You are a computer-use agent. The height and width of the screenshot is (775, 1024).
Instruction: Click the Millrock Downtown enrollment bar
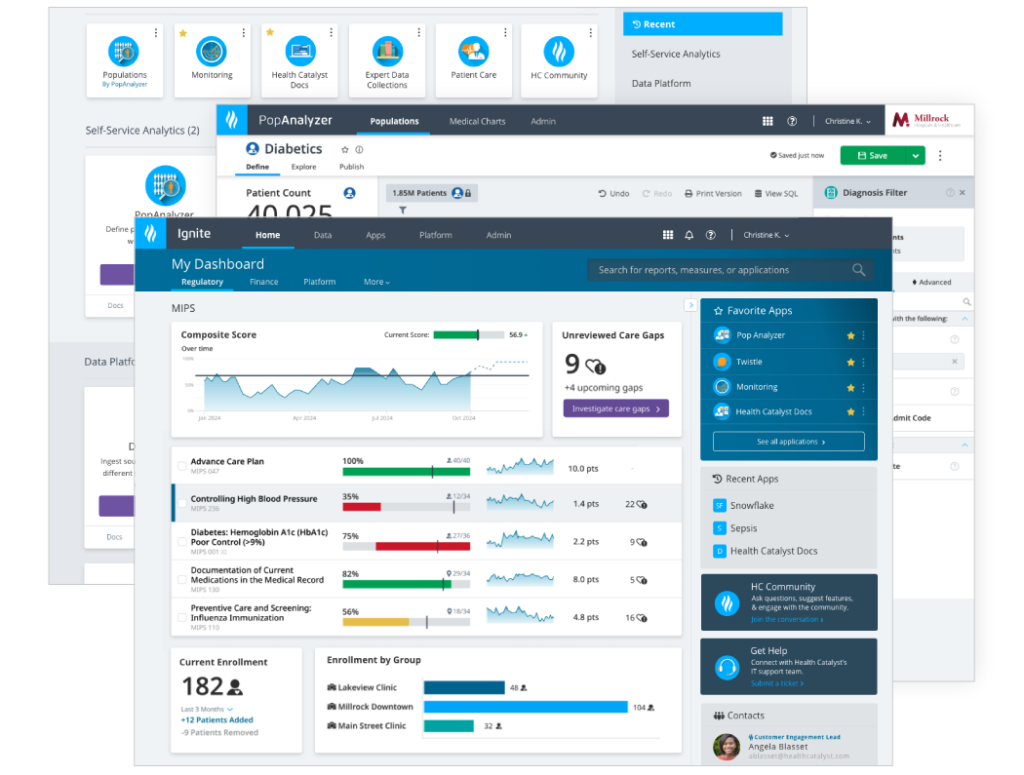526,706
